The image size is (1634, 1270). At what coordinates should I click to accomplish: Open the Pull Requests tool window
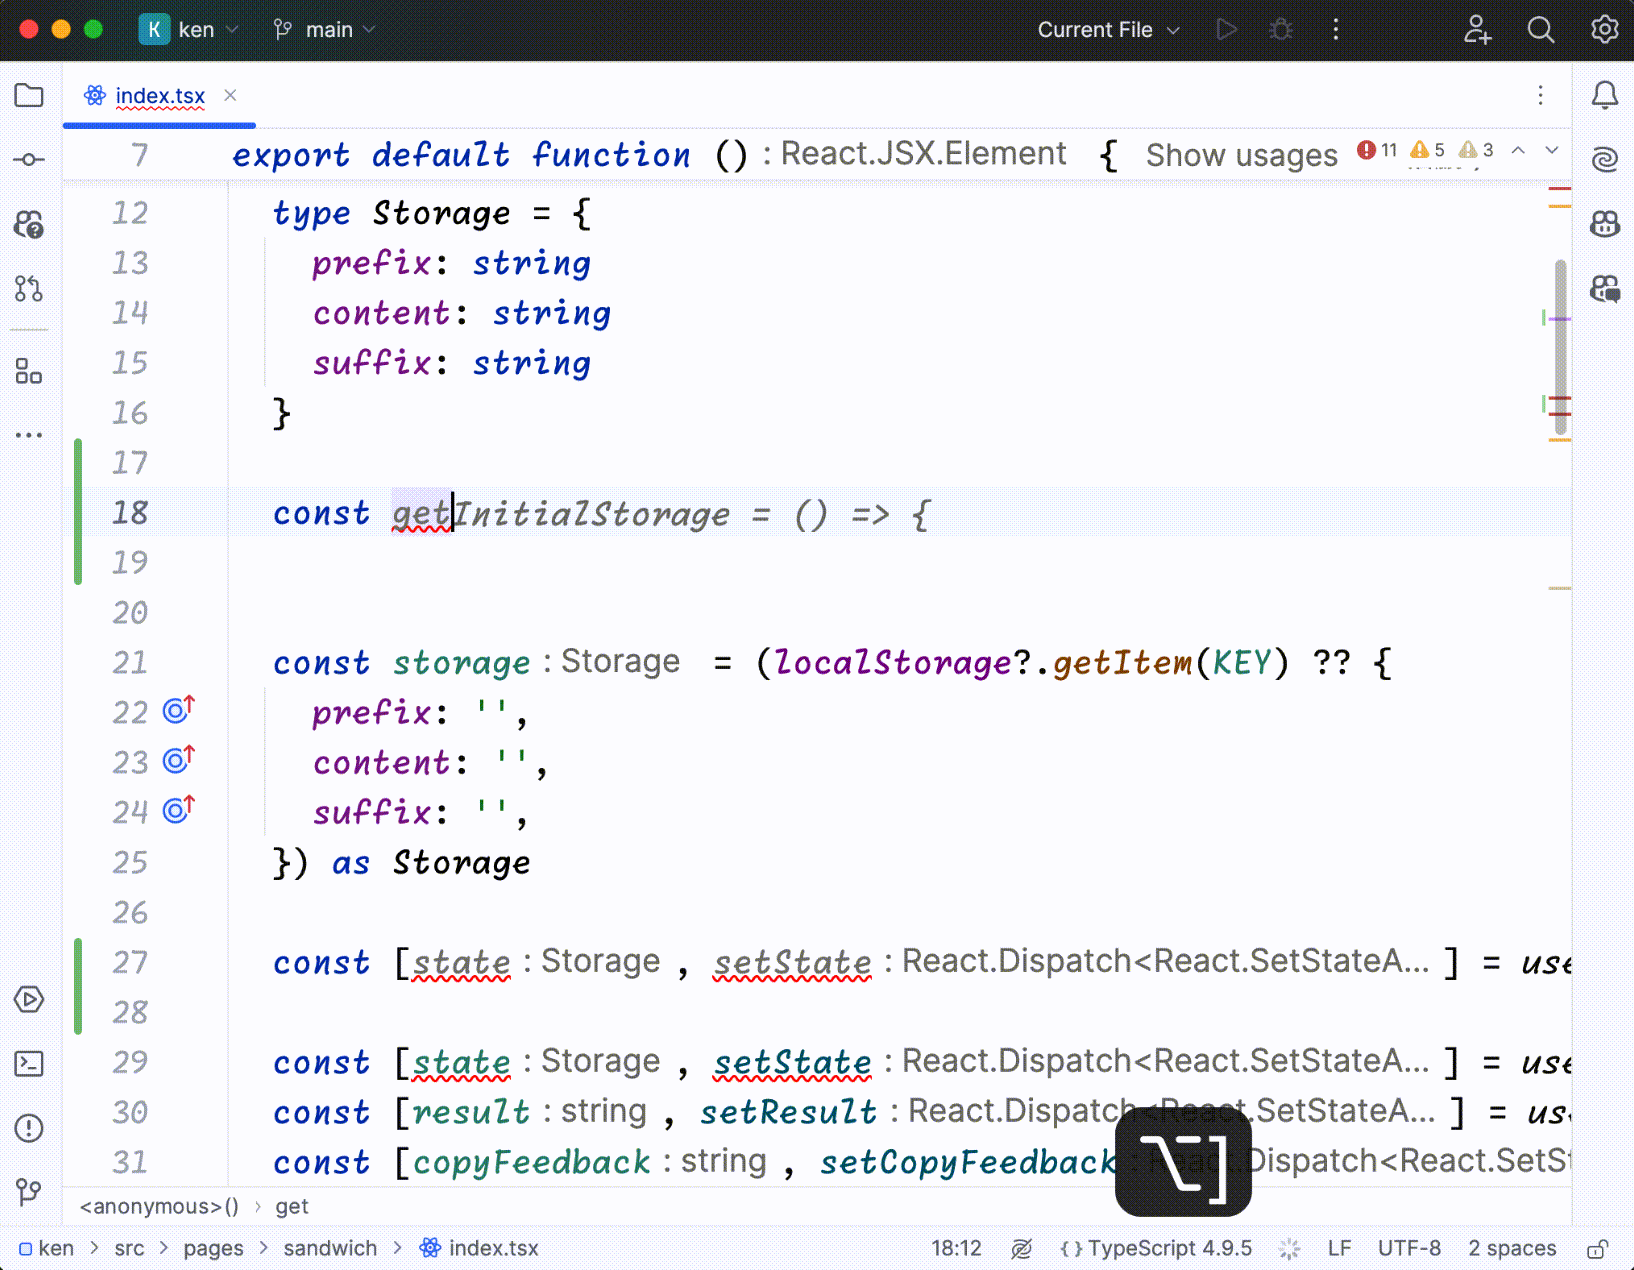29,289
